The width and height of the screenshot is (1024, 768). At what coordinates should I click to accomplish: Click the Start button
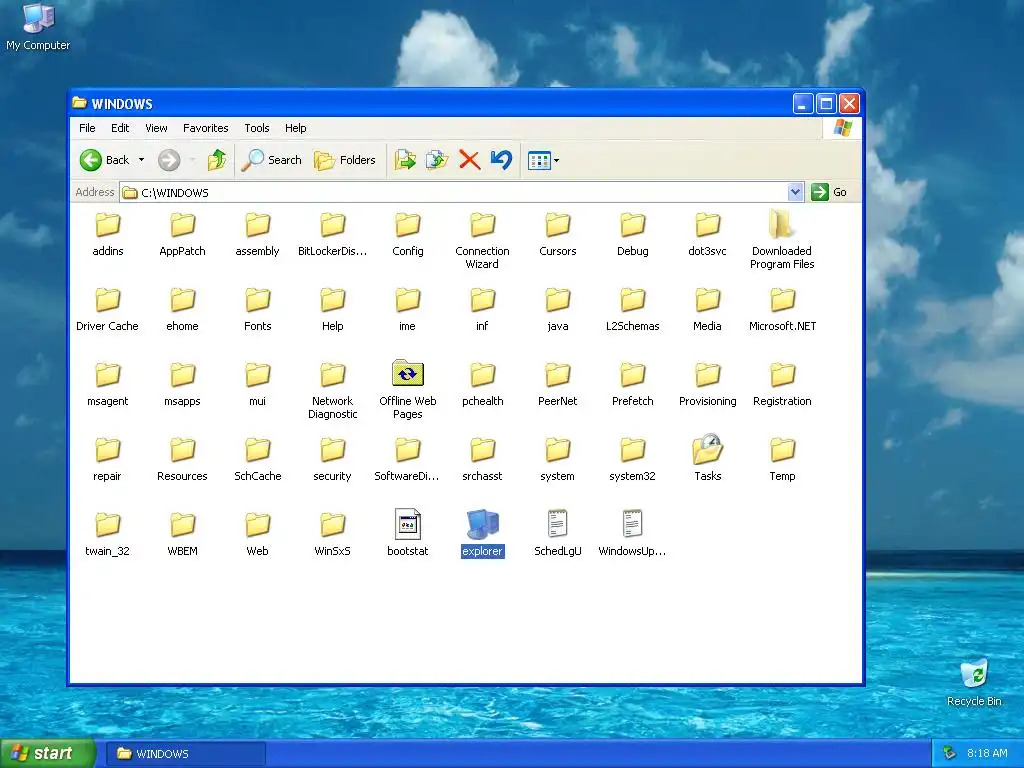click(x=47, y=753)
